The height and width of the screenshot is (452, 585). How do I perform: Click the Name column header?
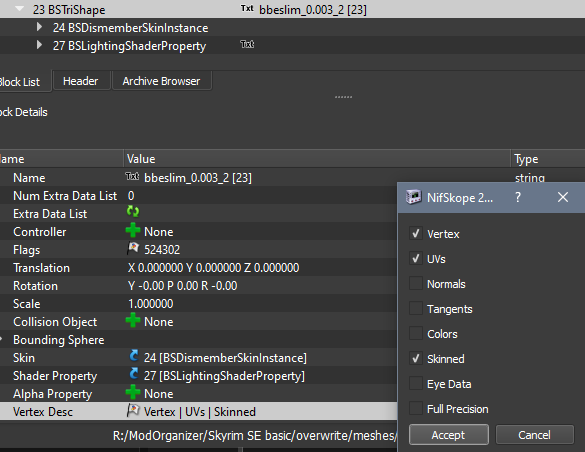point(62,159)
